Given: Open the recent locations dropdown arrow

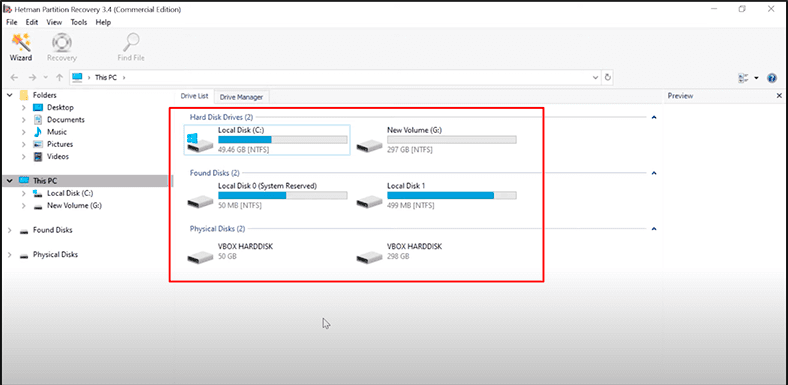Looking at the screenshot, I should click(46, 78).
